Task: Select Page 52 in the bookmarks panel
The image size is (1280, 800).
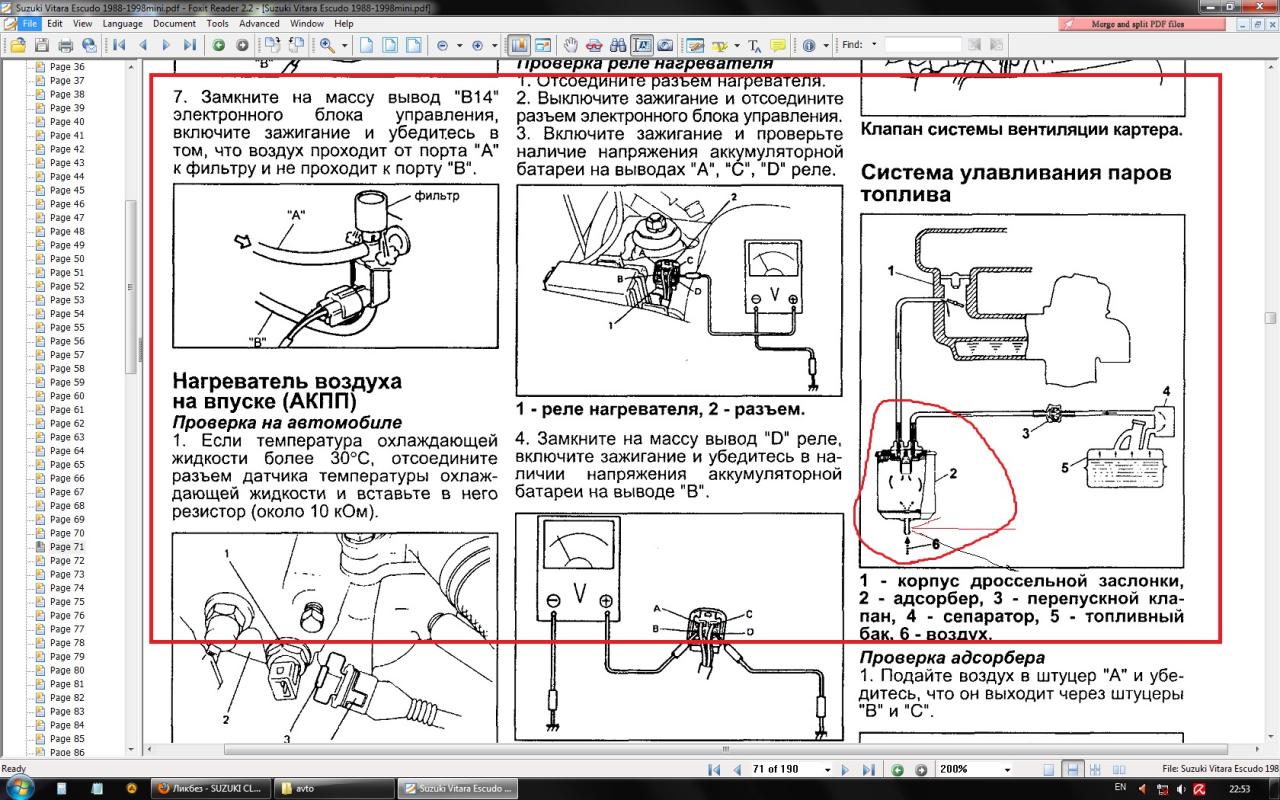Action: [67, 286]
